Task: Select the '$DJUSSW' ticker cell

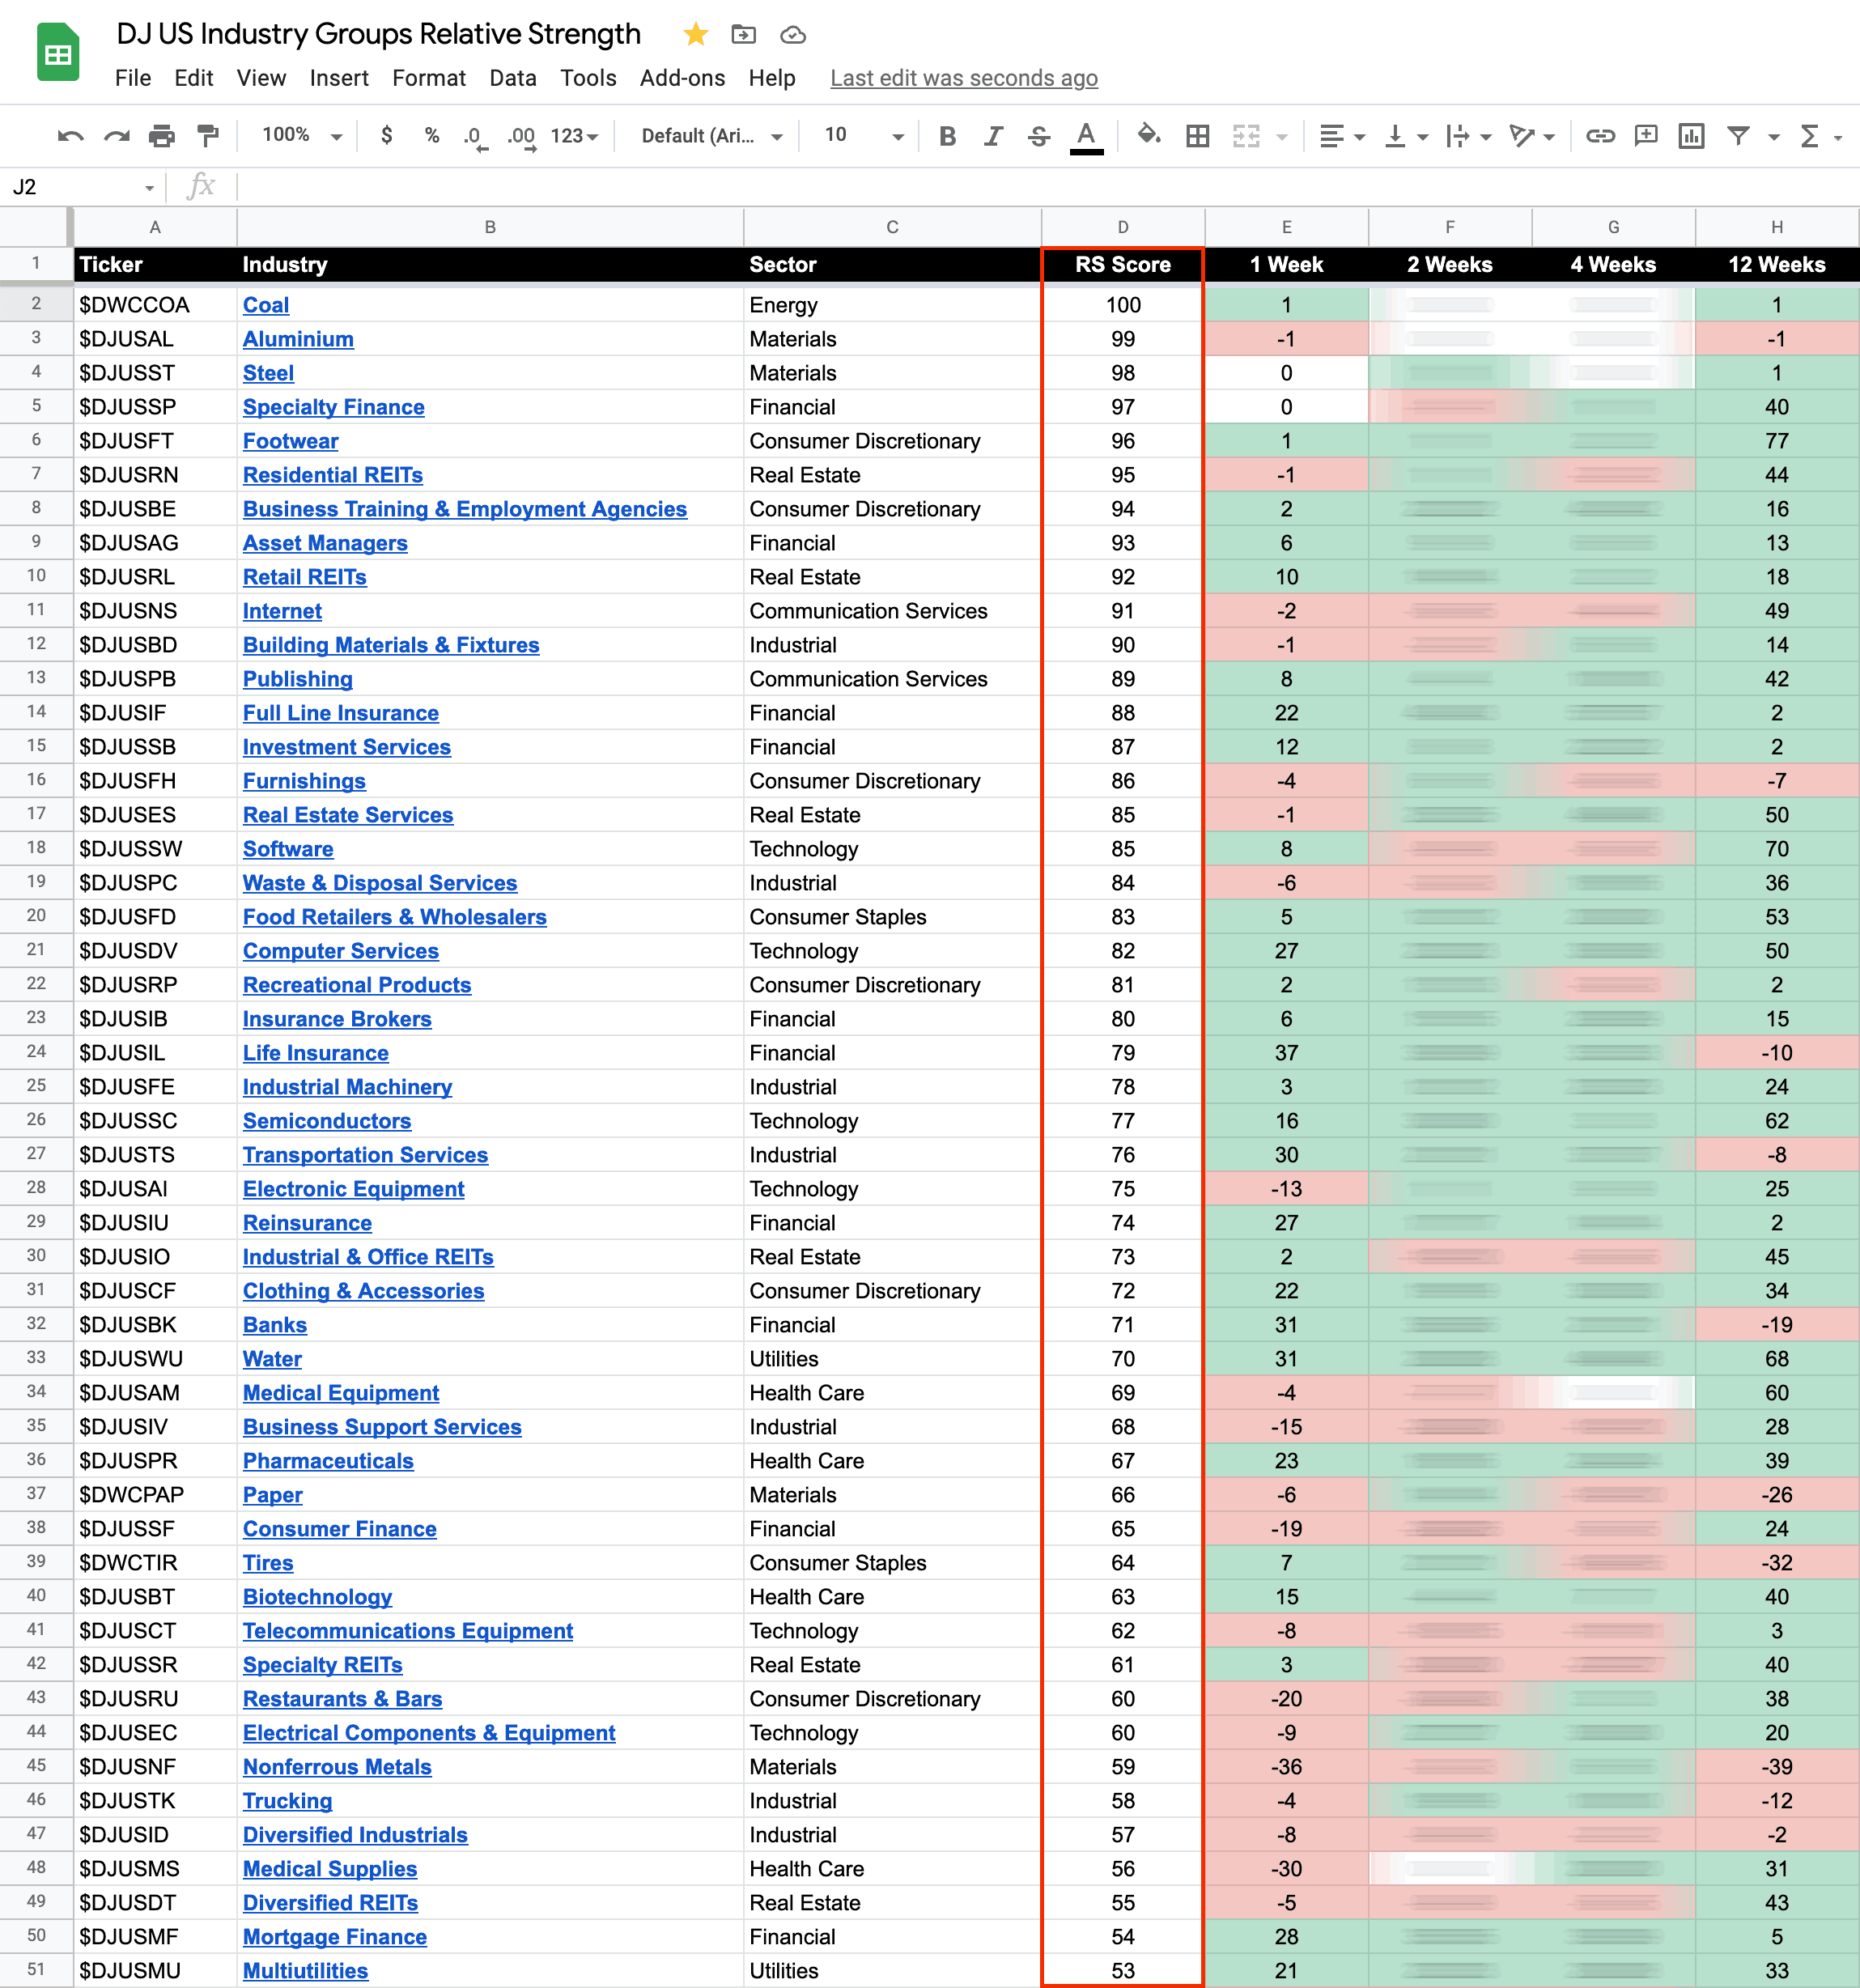Action: 155,849
